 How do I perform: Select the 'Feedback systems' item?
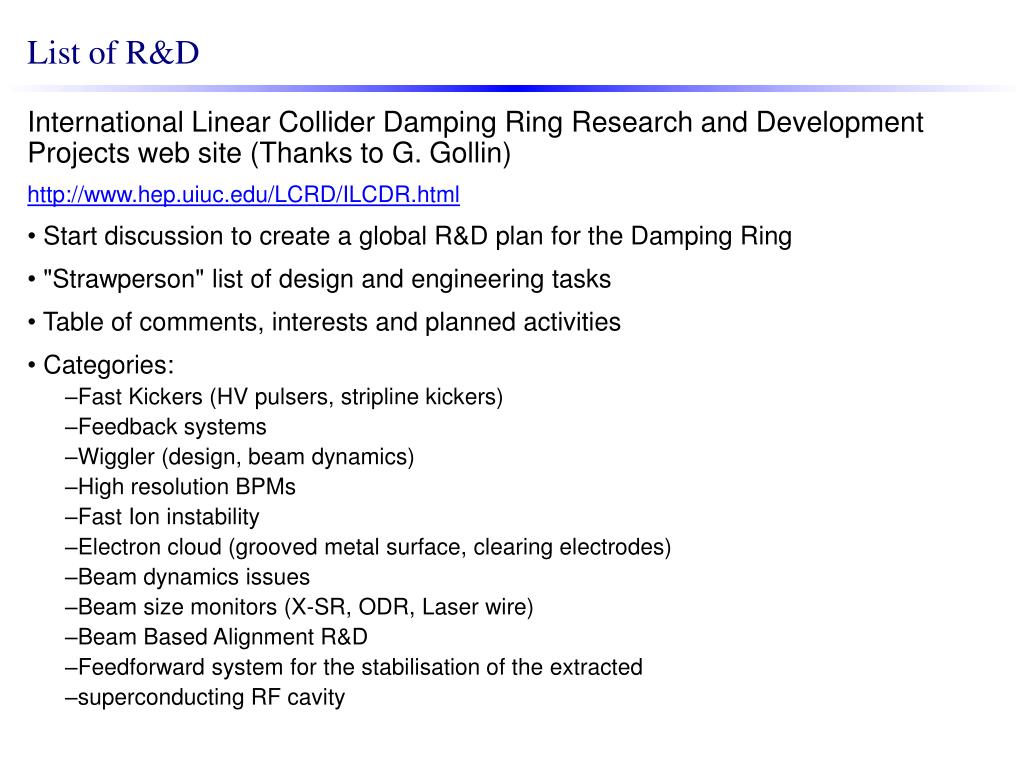click(166, 427)
